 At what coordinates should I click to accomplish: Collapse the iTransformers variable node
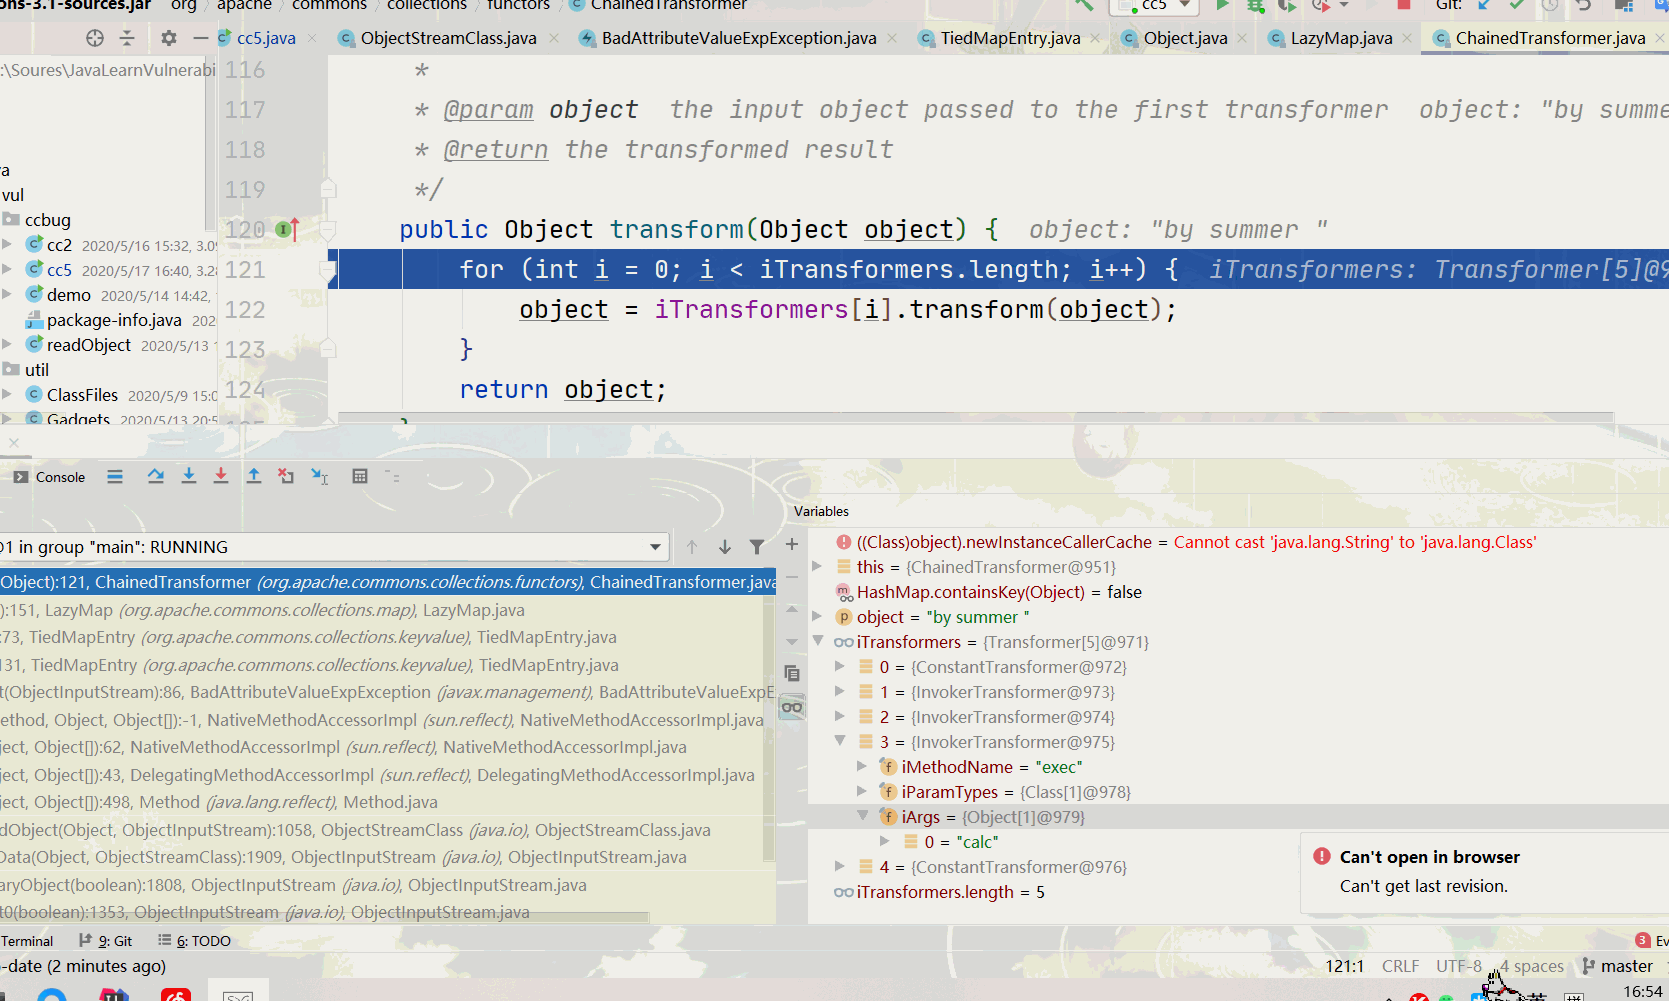tap(818, 641)
